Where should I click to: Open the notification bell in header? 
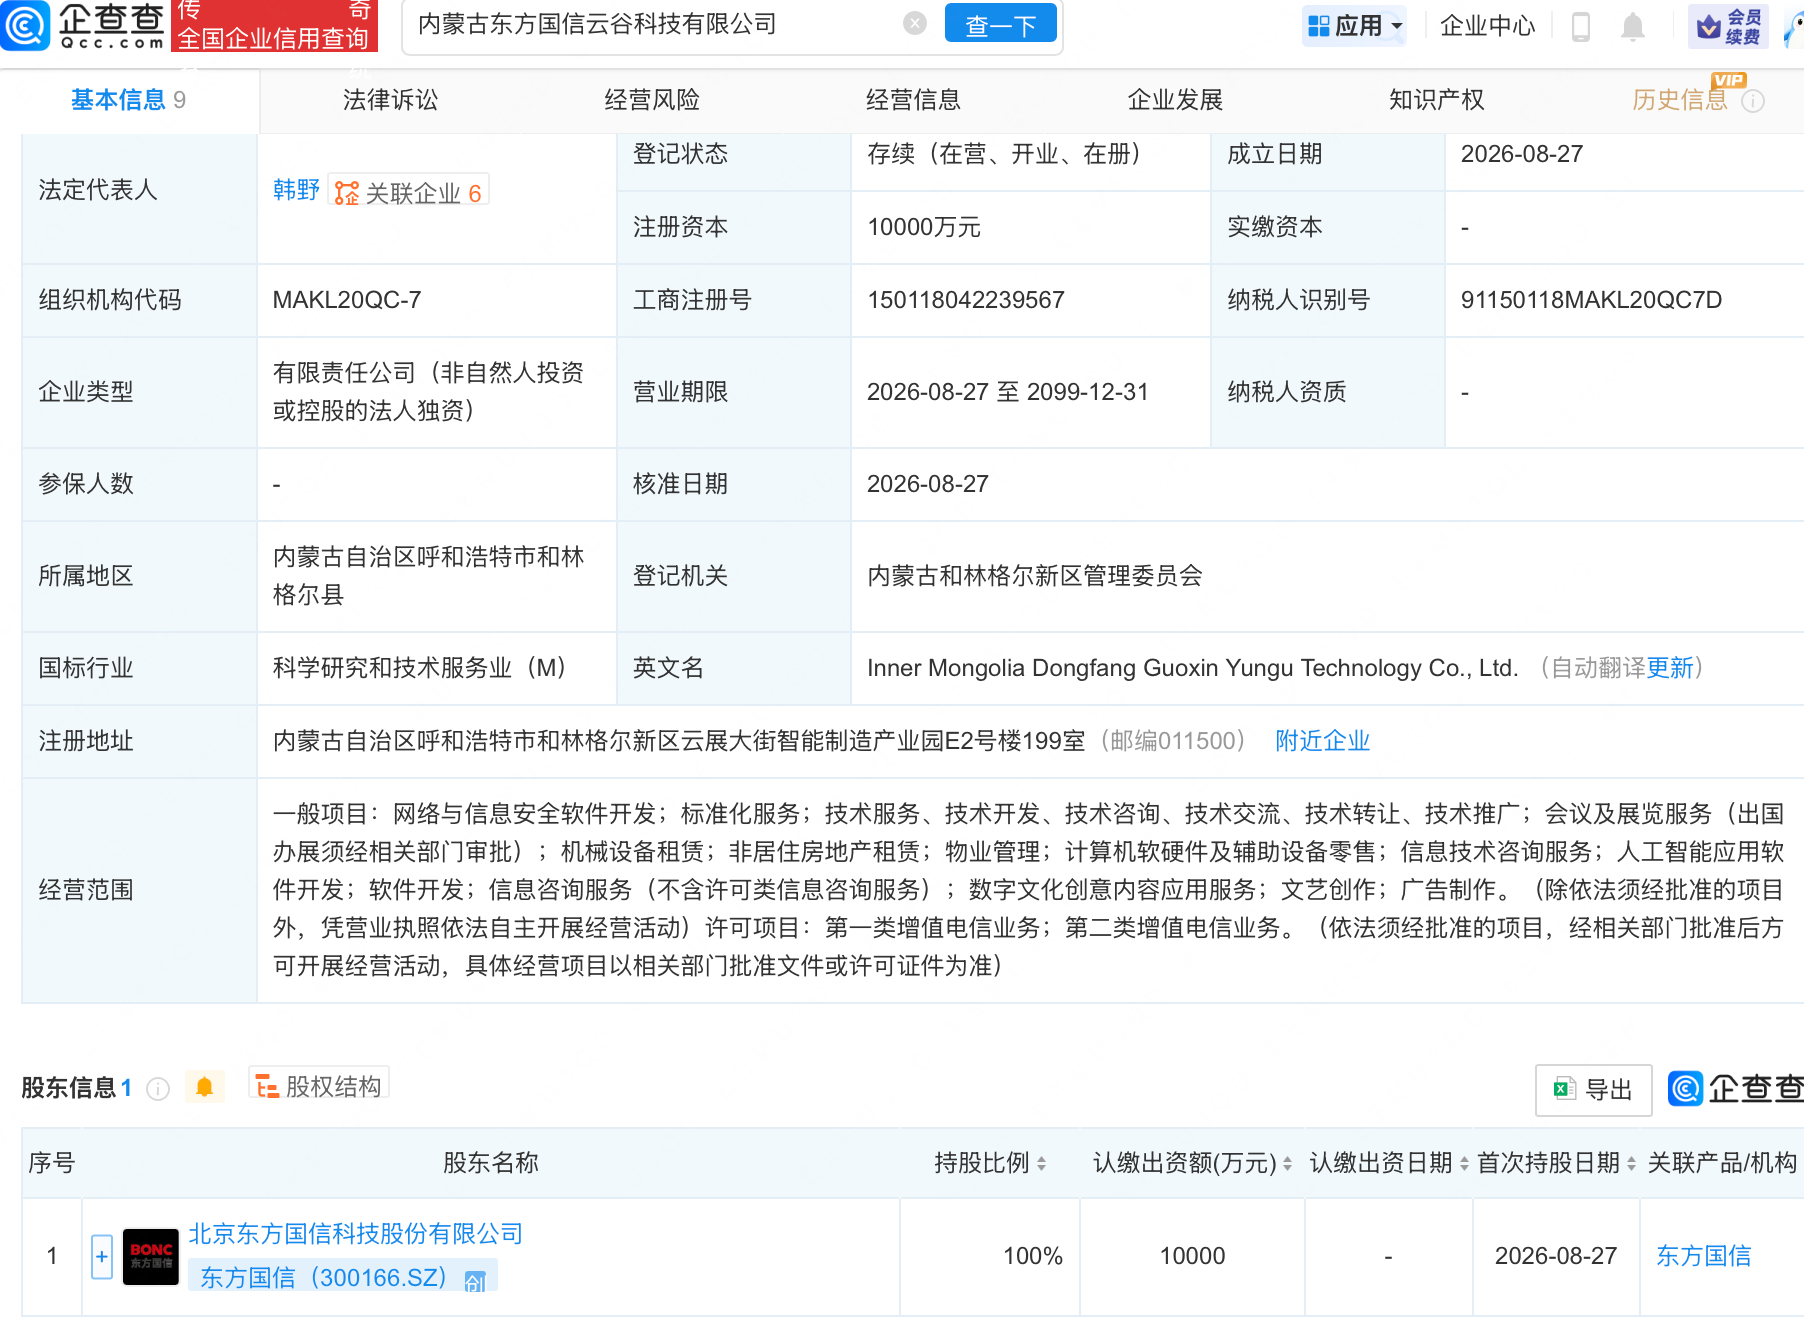coord(1632,26)
